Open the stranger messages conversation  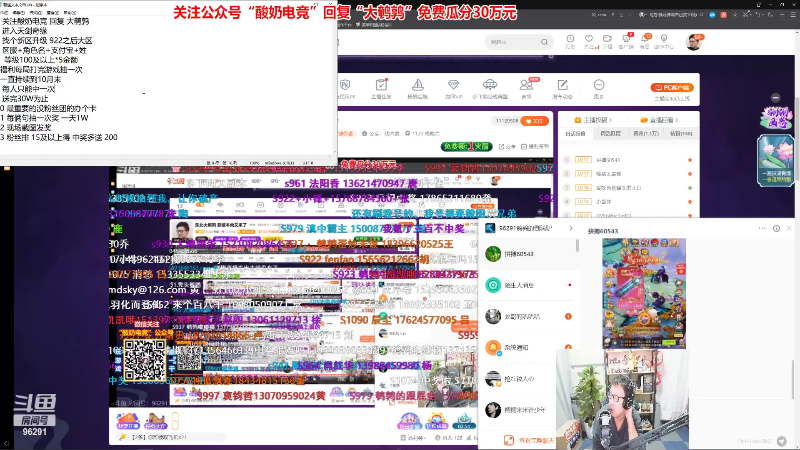pyautogui.click(x=530, y=285)
